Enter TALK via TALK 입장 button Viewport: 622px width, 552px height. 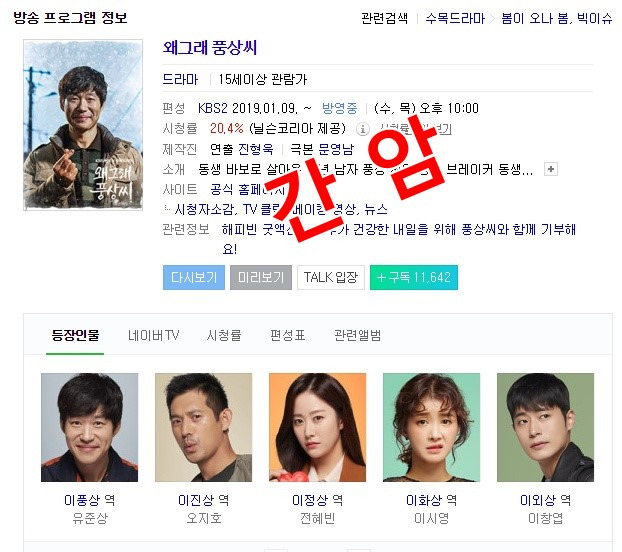[x=331, y=277]
